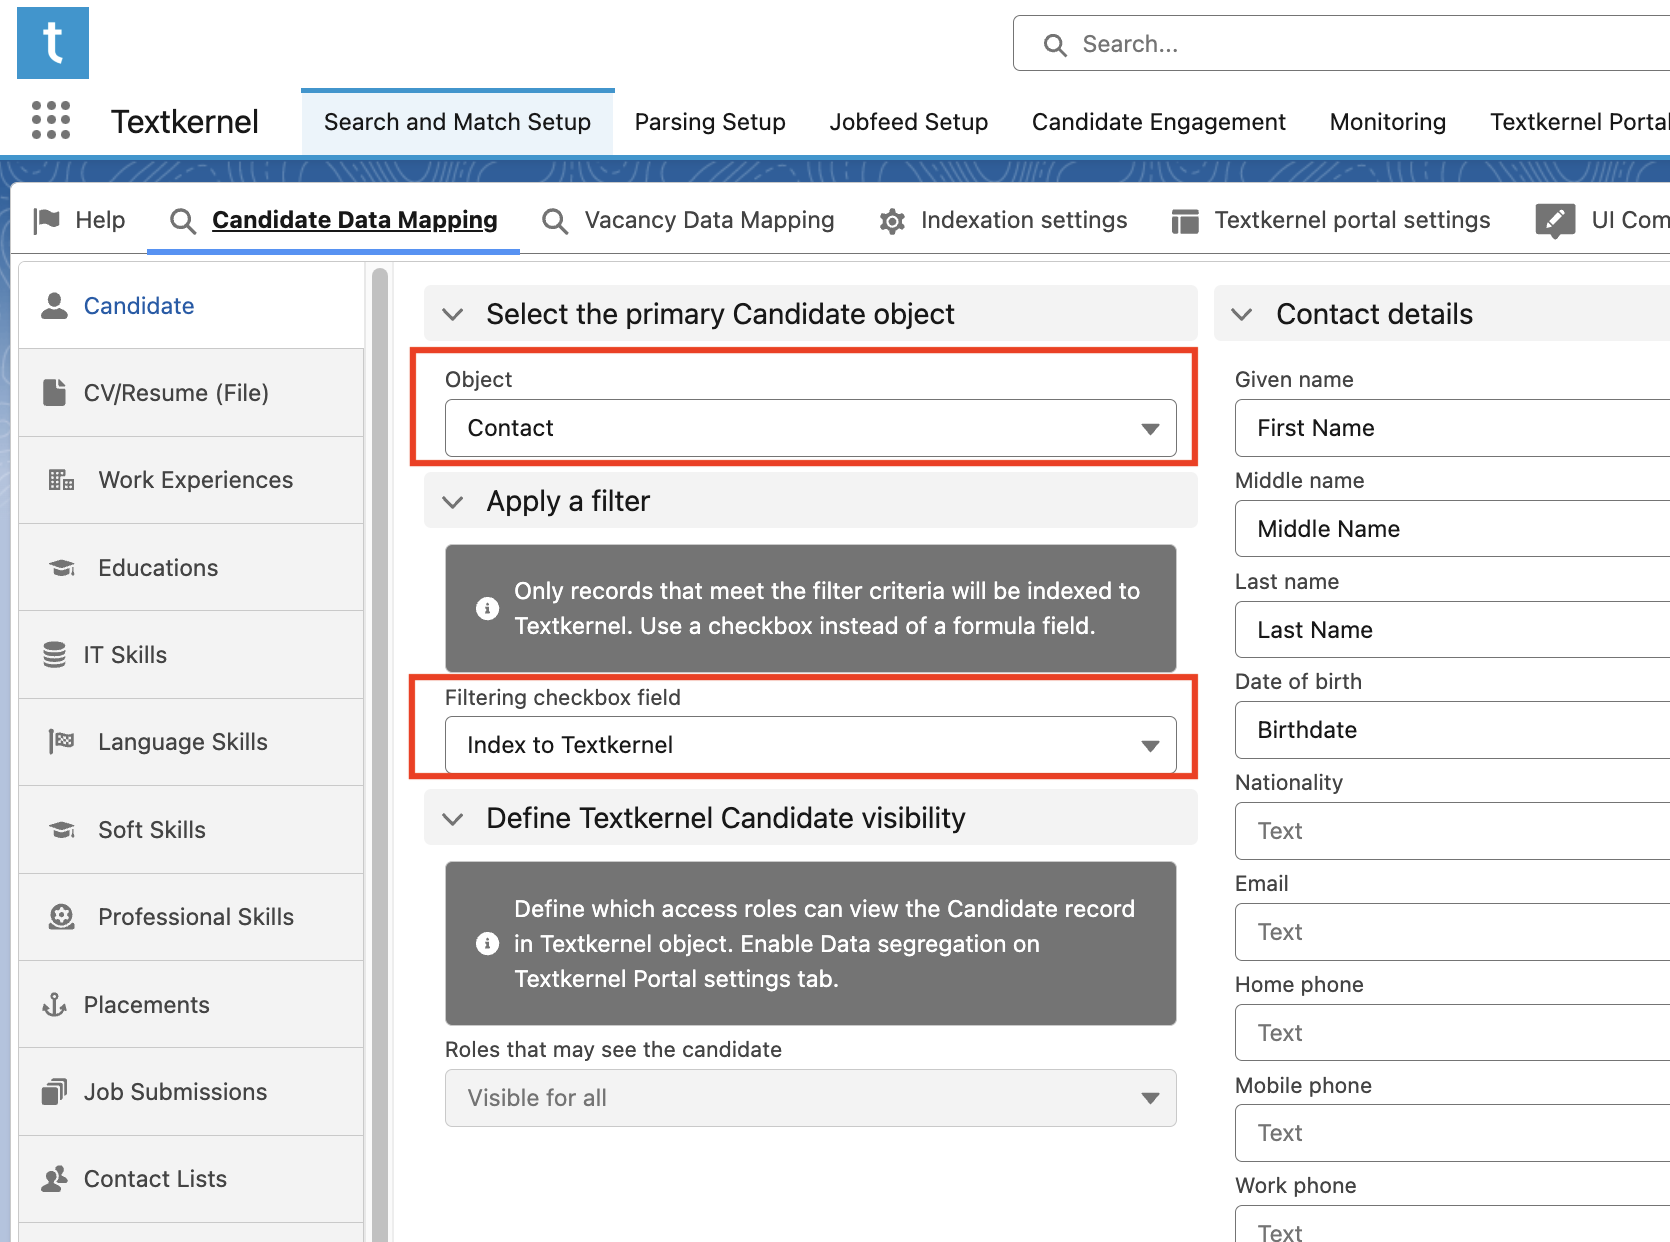
Task: Click the Mobile phone text field
Action: [x=1452, y=1133]
